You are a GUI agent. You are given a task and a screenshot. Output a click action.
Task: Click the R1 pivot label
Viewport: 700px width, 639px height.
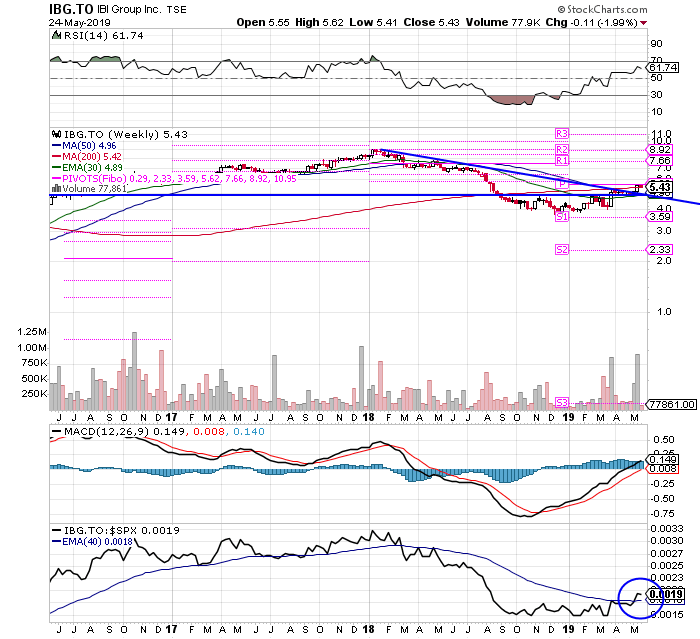coord(562,161)
